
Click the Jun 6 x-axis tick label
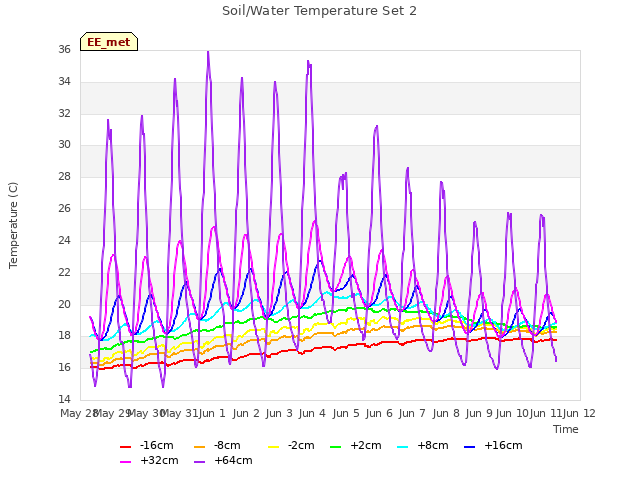pyautogui.click(x=380, y=413)
